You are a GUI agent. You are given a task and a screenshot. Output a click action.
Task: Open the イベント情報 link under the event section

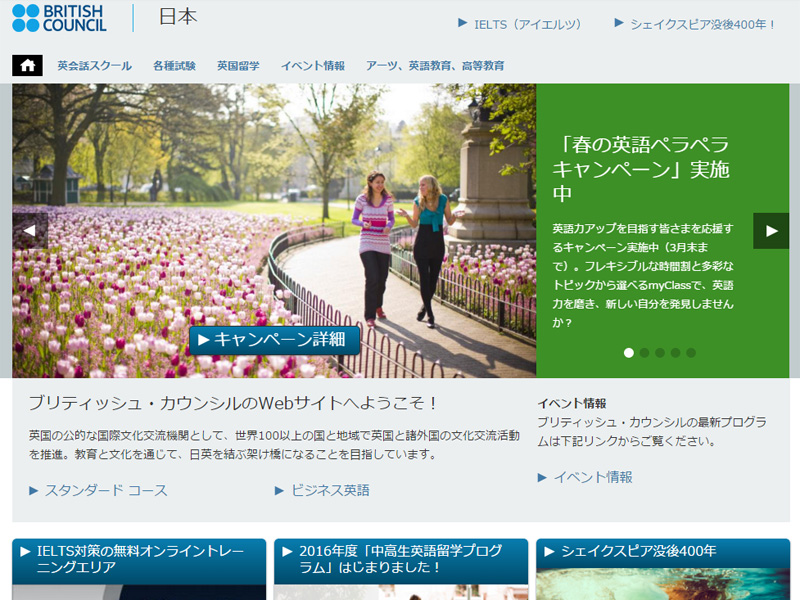click(585, 477)
